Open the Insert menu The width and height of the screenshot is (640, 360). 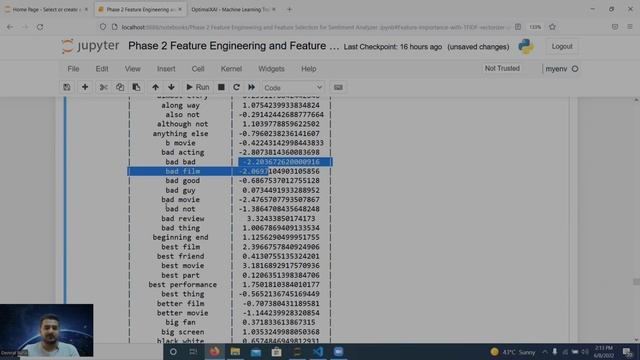click(x=166, y=69)
